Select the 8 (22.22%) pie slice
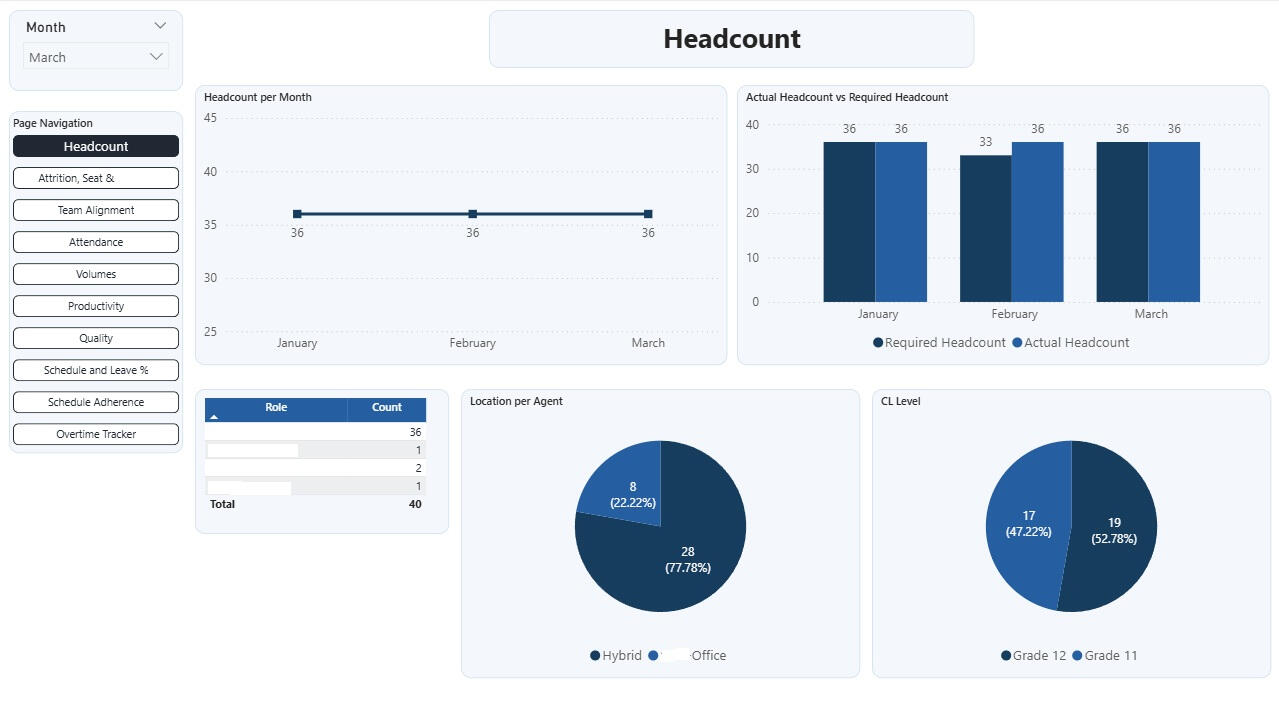Screen dimensions: 1279x720 tap(628, 488)
